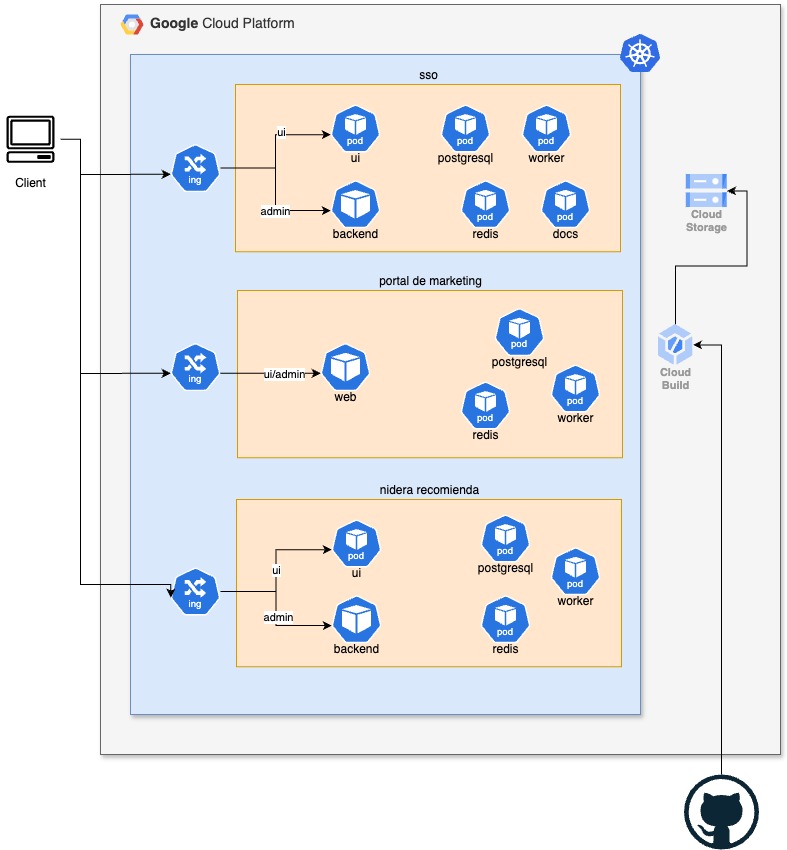The width and height of the screenshot is (787, 850).
Task: Click the 'ui' route label in sso
Action: 281,132
